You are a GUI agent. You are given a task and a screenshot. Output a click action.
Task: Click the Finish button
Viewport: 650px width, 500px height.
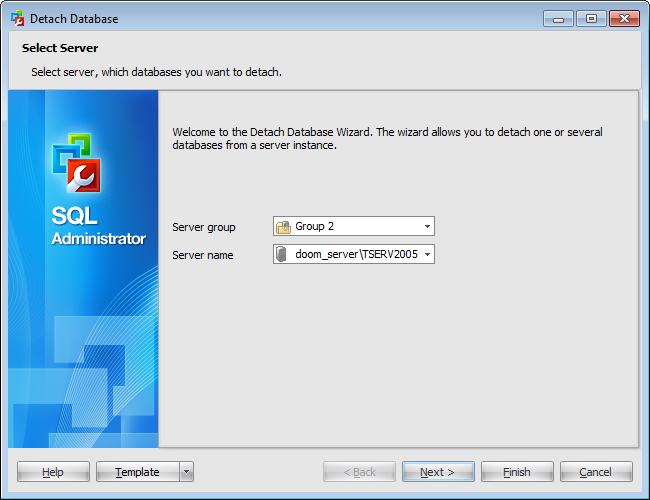(517, 472)
